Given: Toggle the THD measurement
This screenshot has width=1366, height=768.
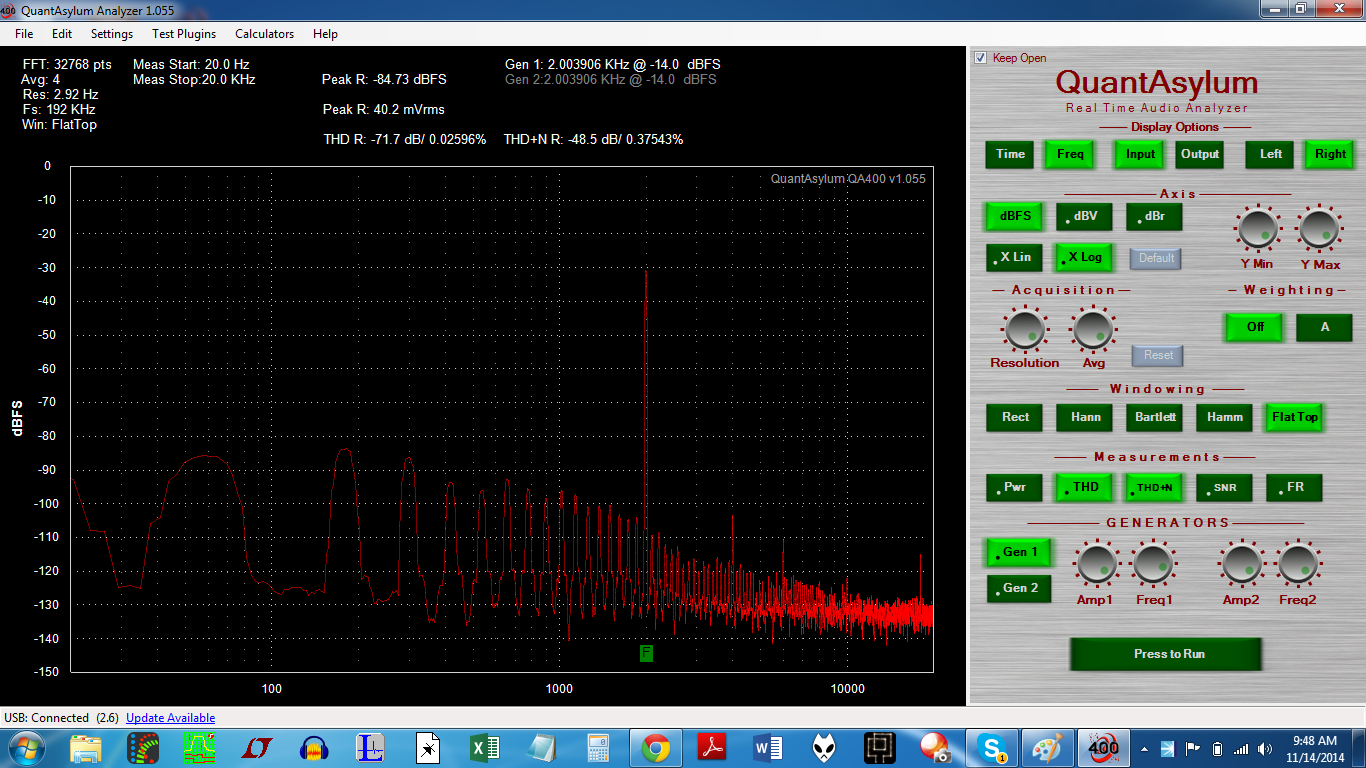Looking at the screenshot, I should click(1084, 487).
